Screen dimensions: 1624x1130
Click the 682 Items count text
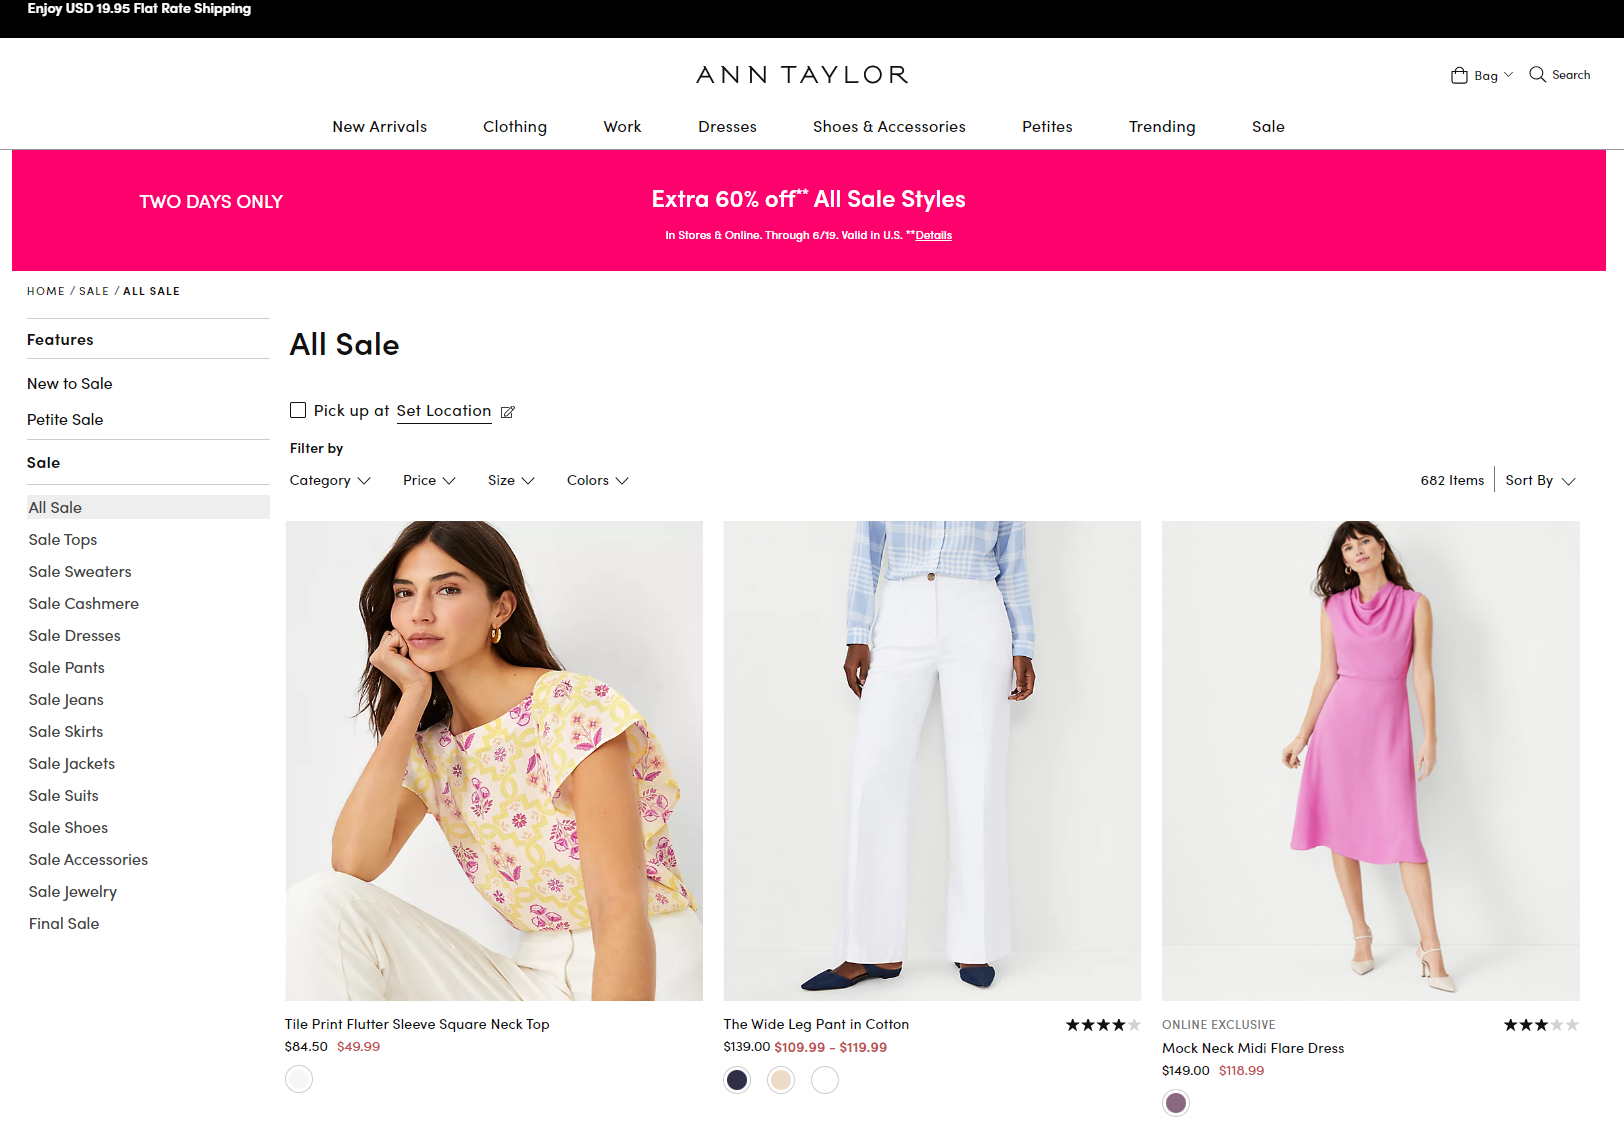coord(1452,481)
